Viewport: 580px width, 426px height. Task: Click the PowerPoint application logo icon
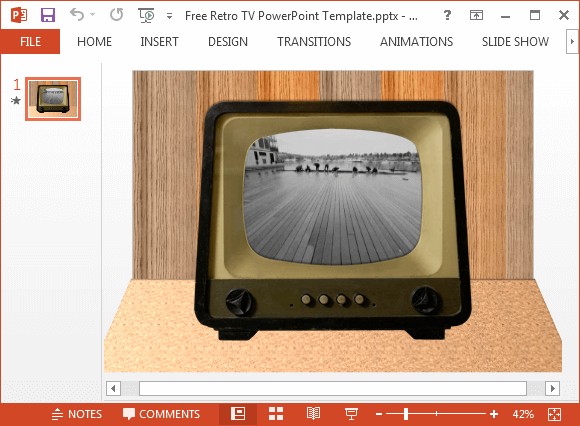click(19, 15)
